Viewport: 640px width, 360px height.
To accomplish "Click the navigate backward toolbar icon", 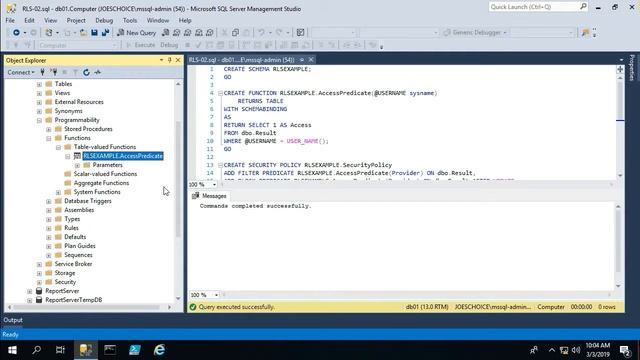I will [x=16, y=32].
